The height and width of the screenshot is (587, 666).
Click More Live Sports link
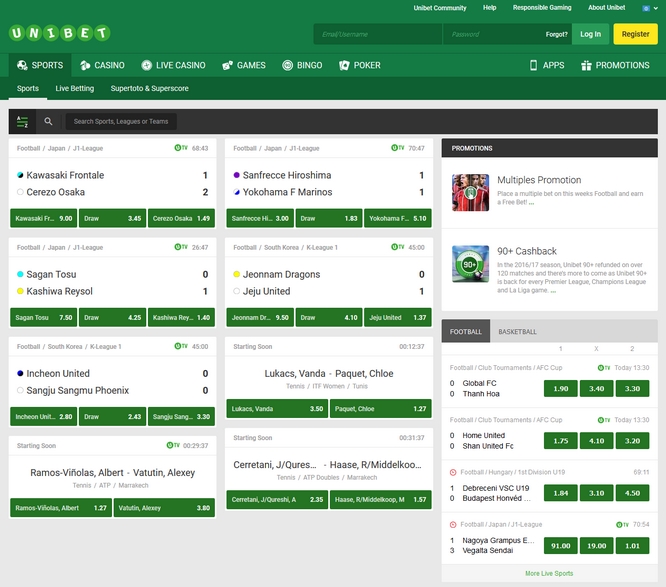(549, 573)
